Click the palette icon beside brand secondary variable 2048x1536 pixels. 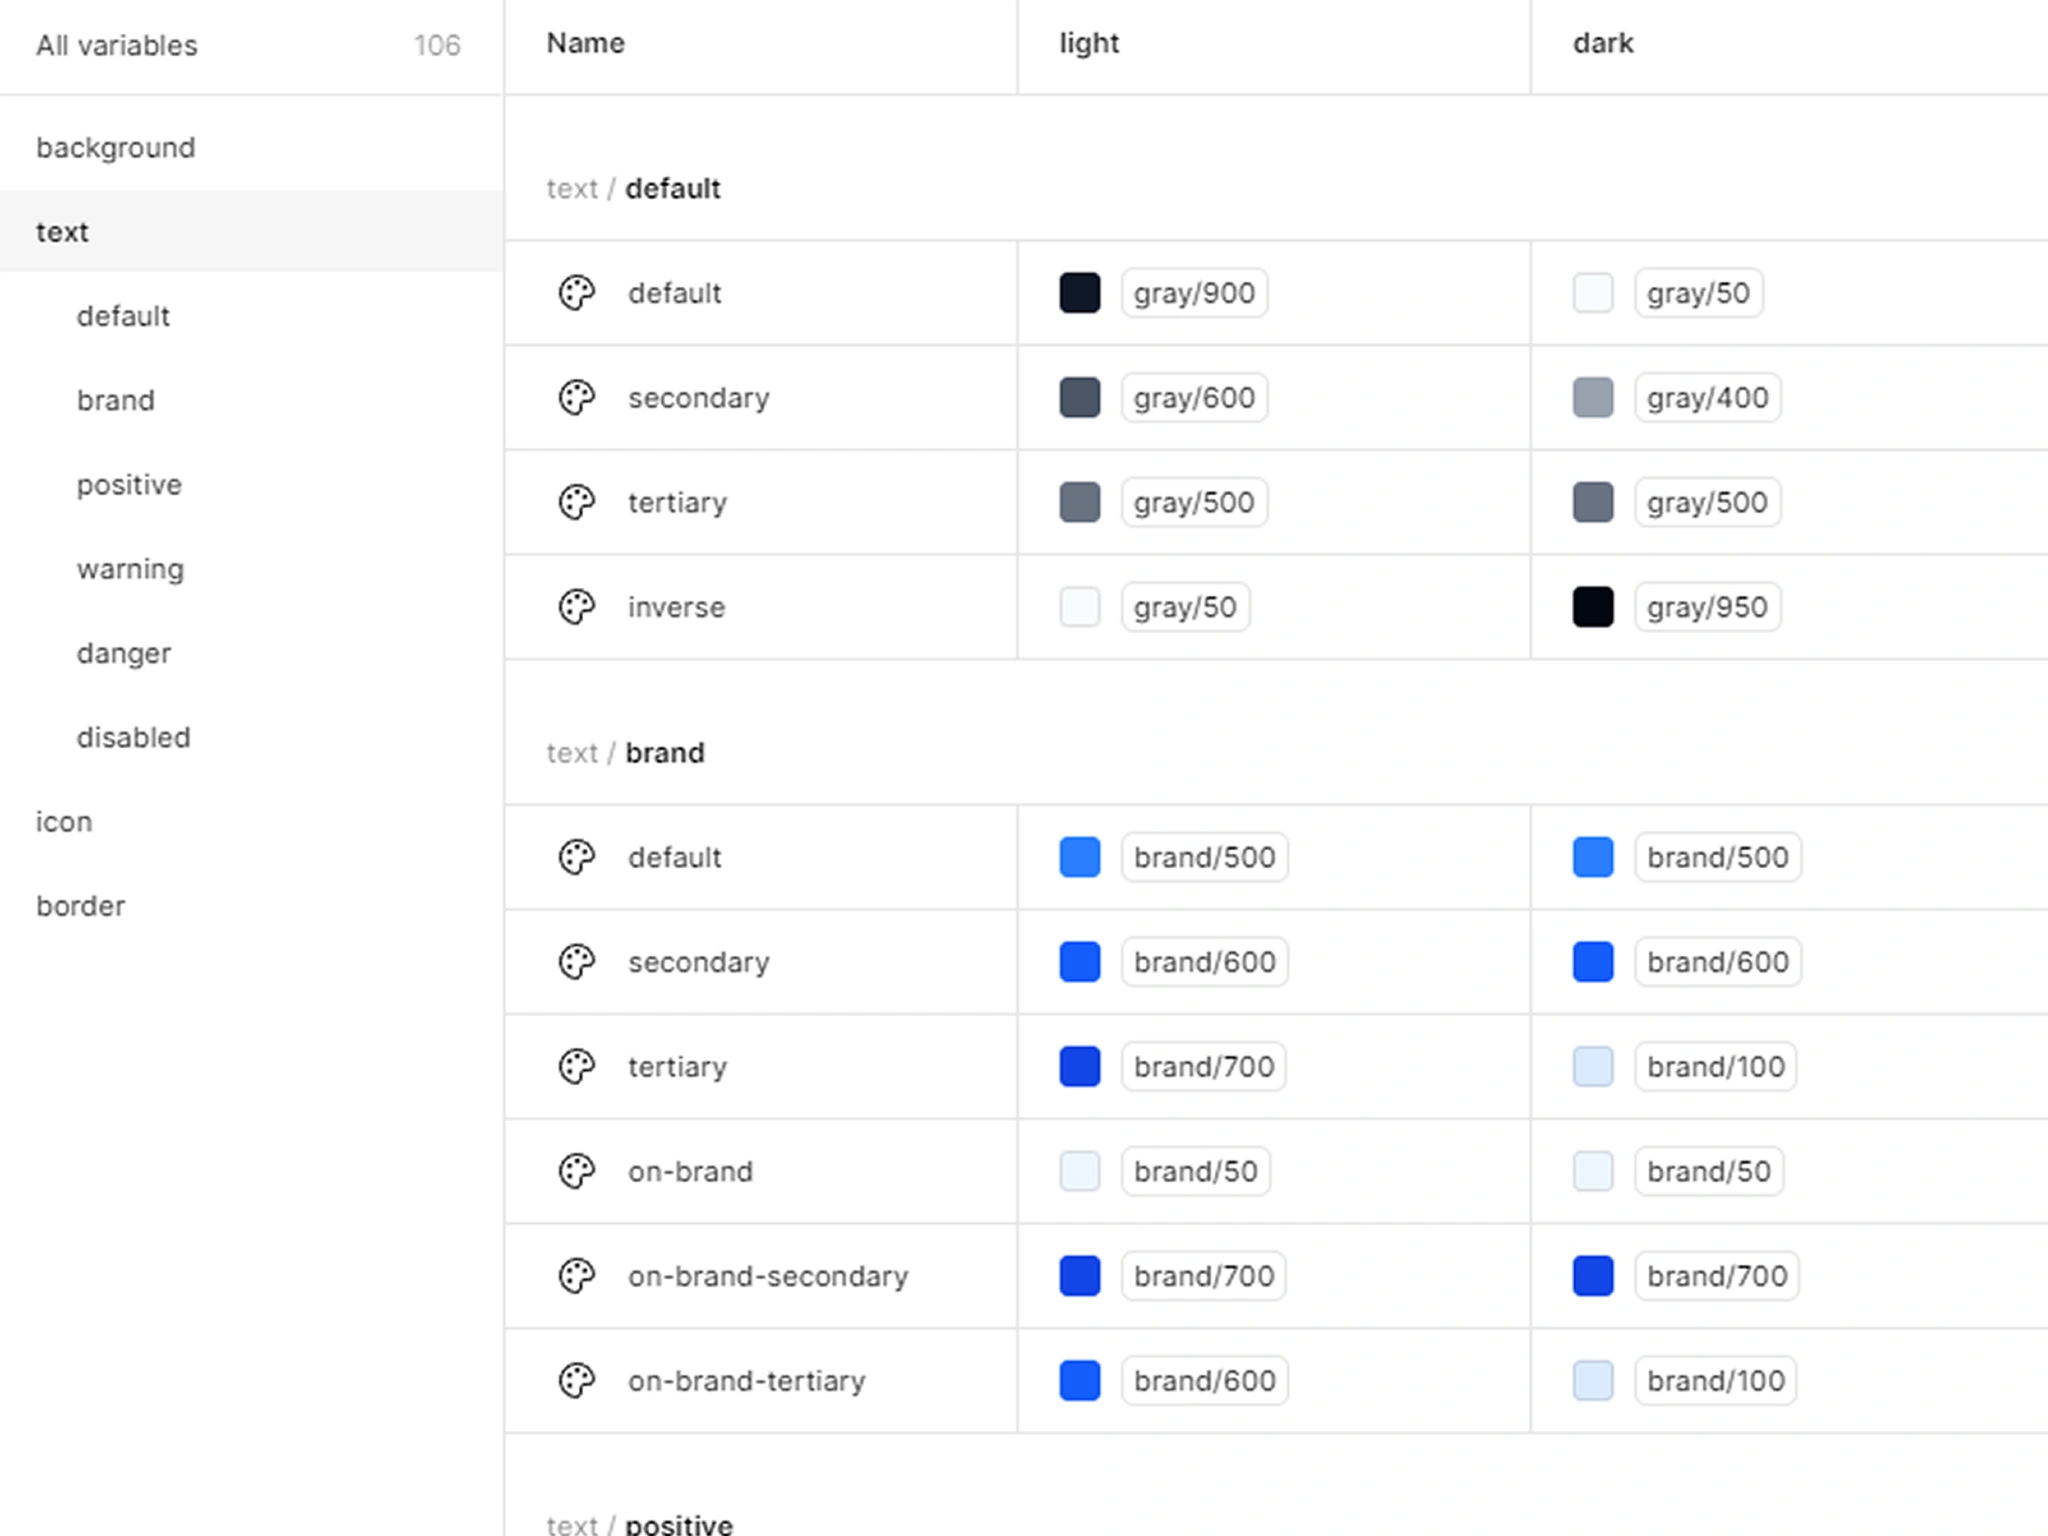[577, 962]
